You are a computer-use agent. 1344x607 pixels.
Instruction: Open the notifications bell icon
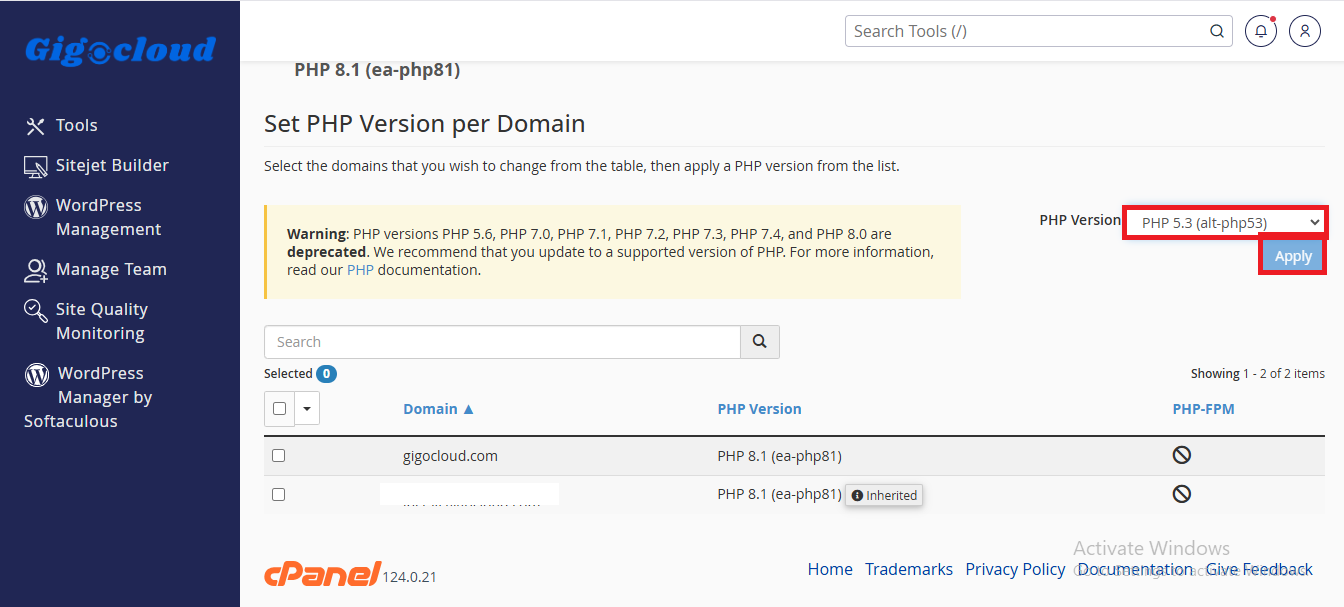point(1261,31)
